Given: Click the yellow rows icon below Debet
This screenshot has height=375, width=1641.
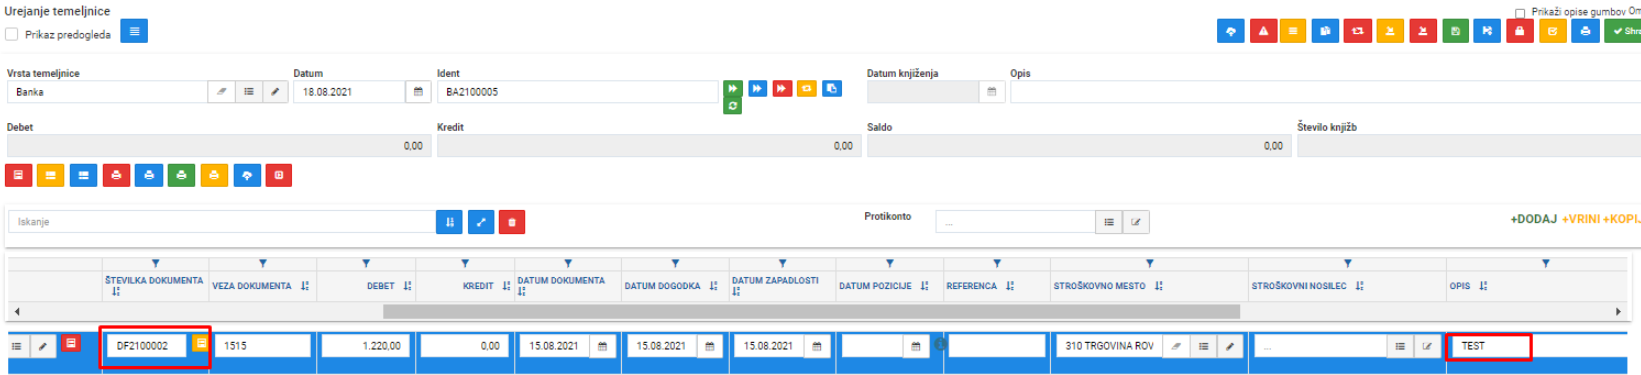Looking at the screenshot, I should pyautogui.click(x=50, y=175).
